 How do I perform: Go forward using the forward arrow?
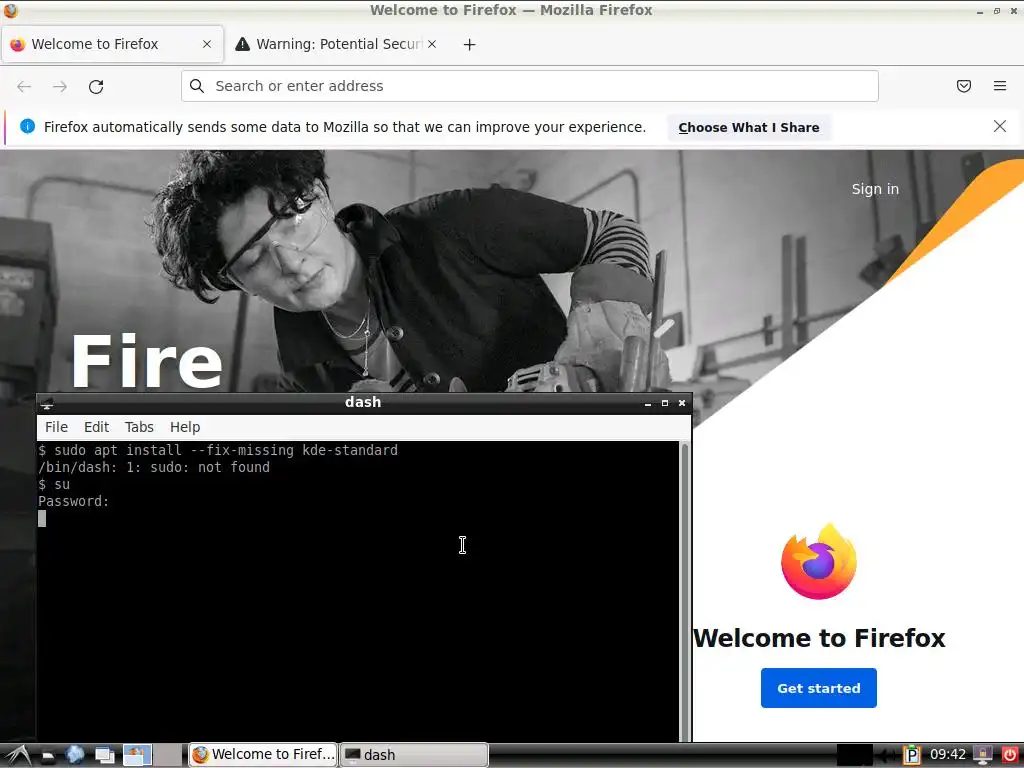point(60,86)
